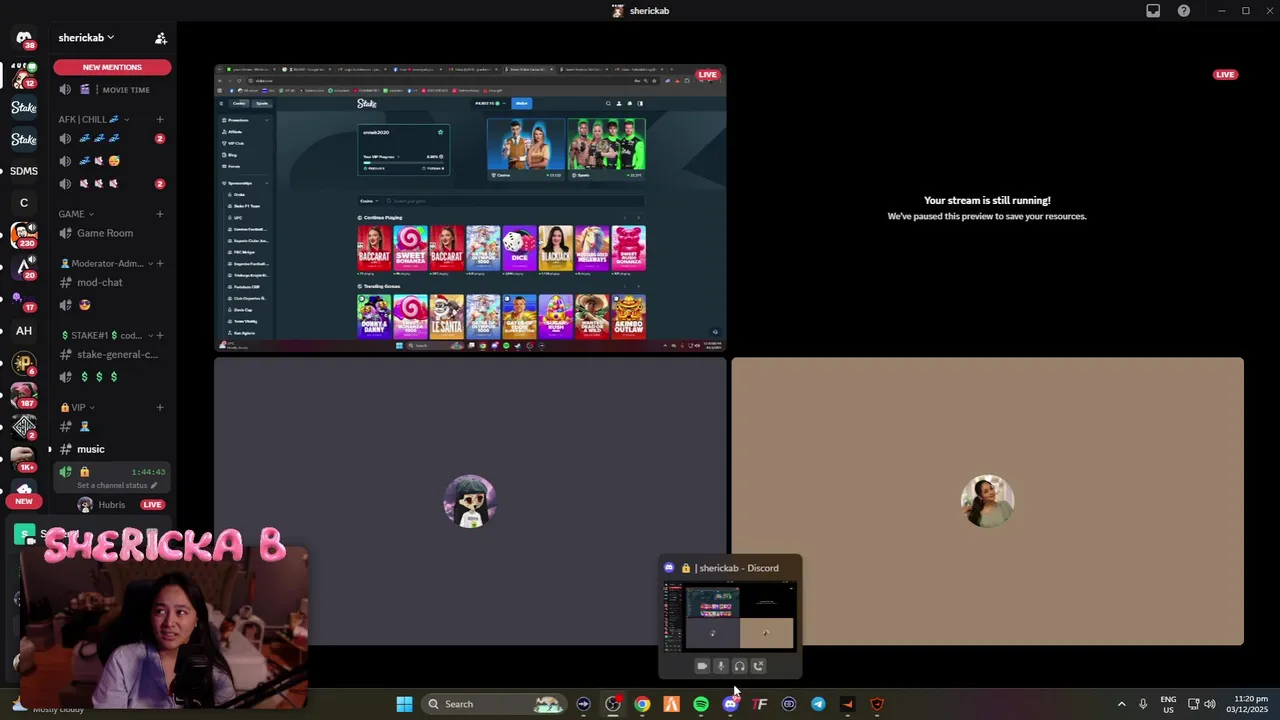
Task: Join the MOVIE TIME voice channel
Action: click(112, 90)
